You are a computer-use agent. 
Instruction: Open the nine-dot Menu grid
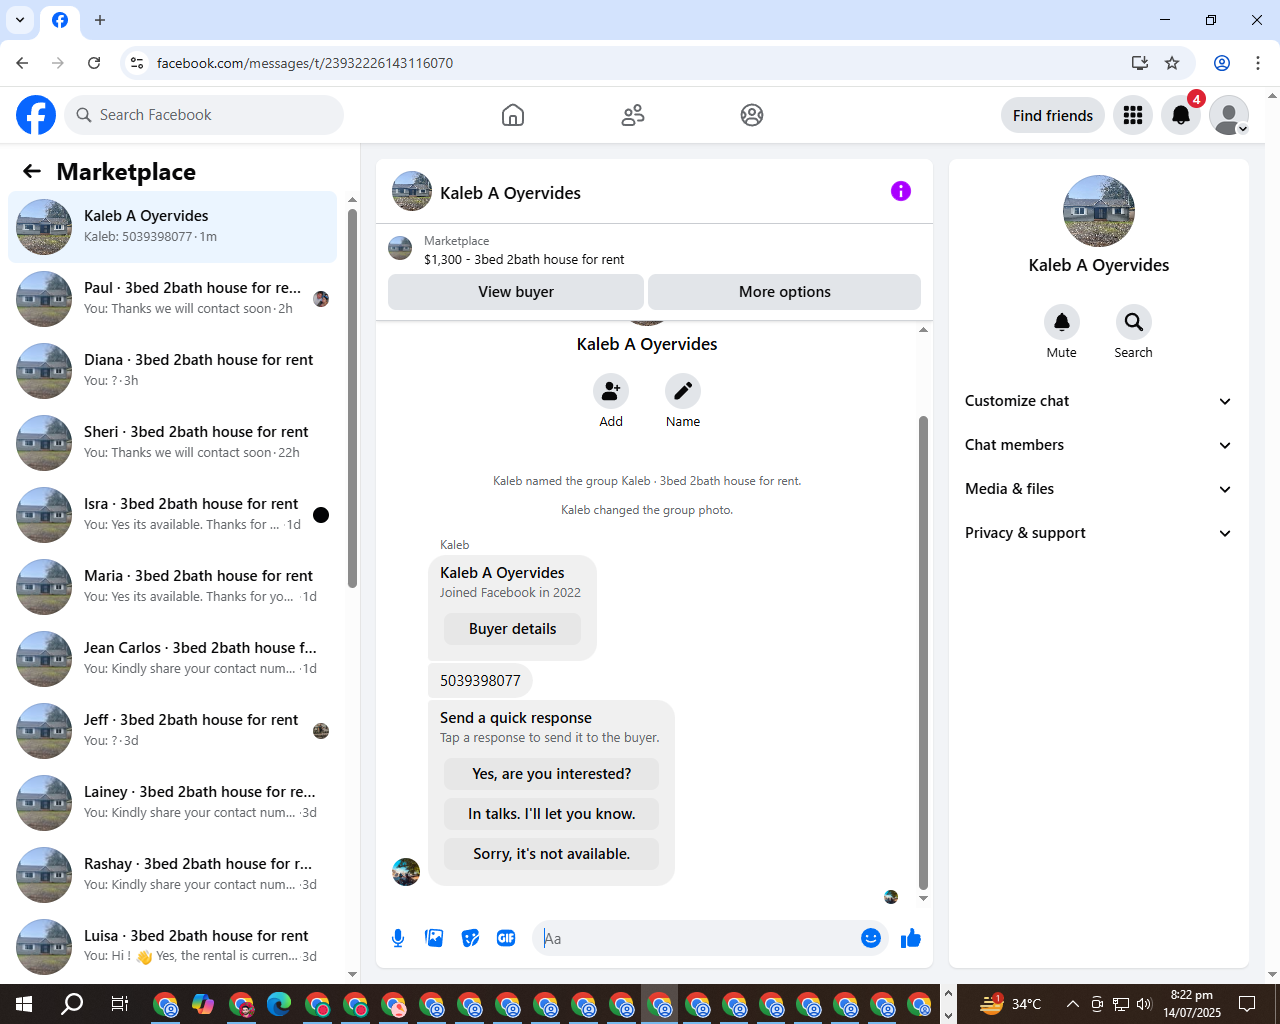(x=1133, y=115)
